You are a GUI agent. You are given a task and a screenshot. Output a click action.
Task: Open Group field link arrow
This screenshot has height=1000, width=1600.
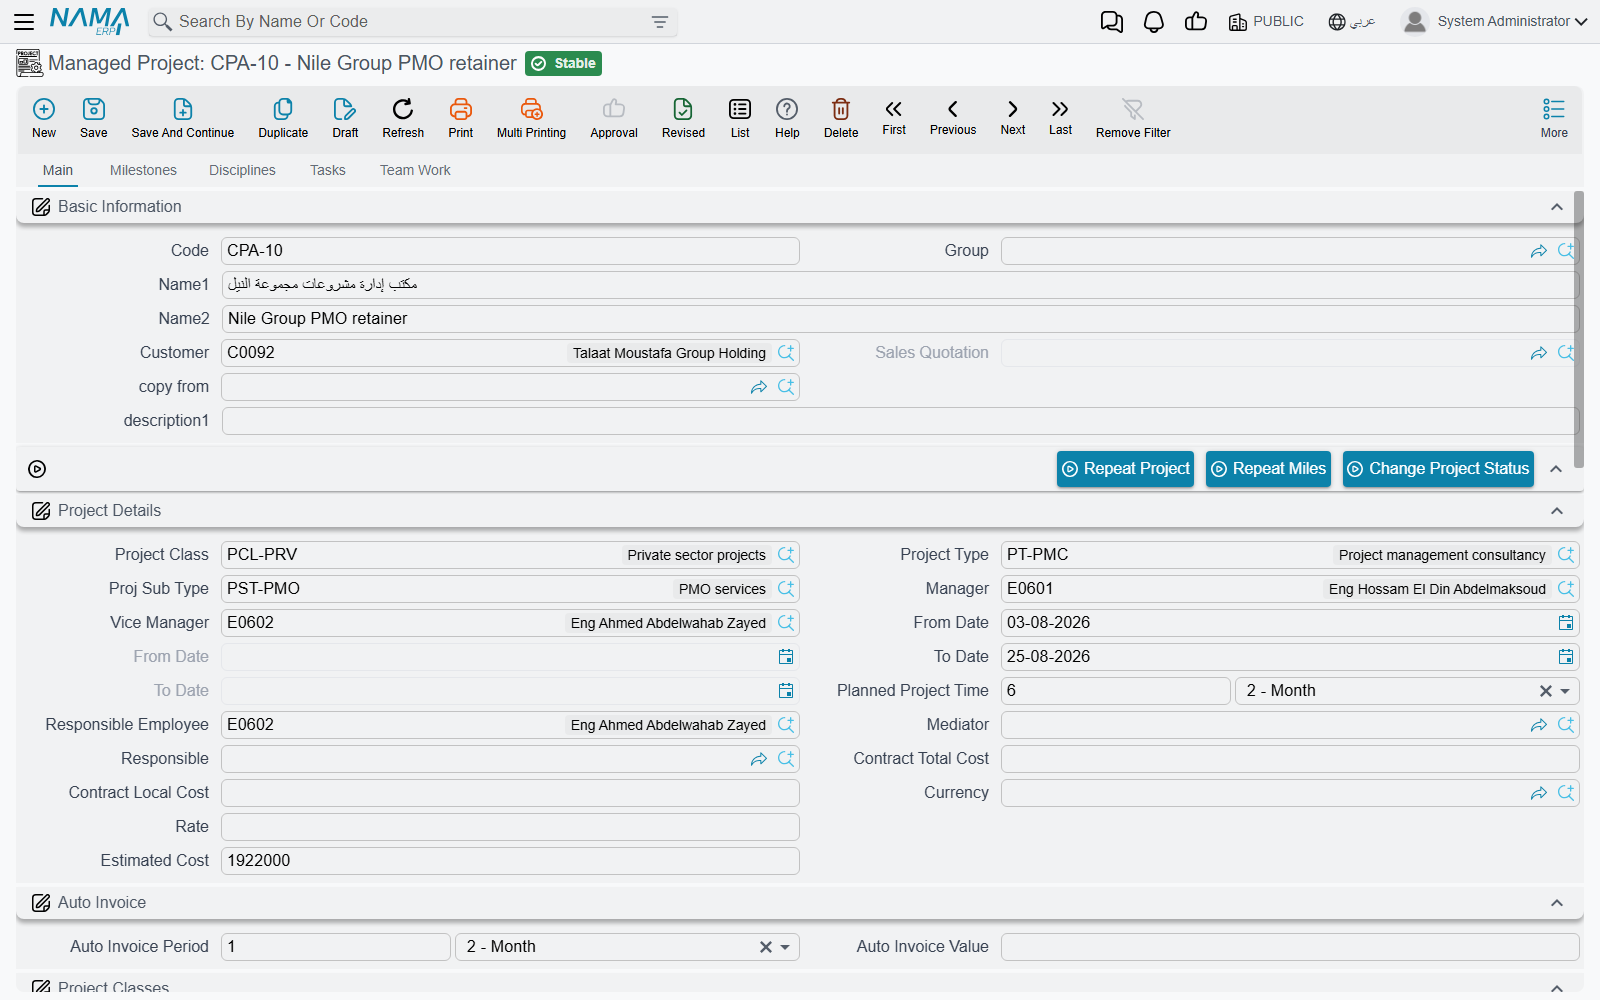coord(1539,251)
